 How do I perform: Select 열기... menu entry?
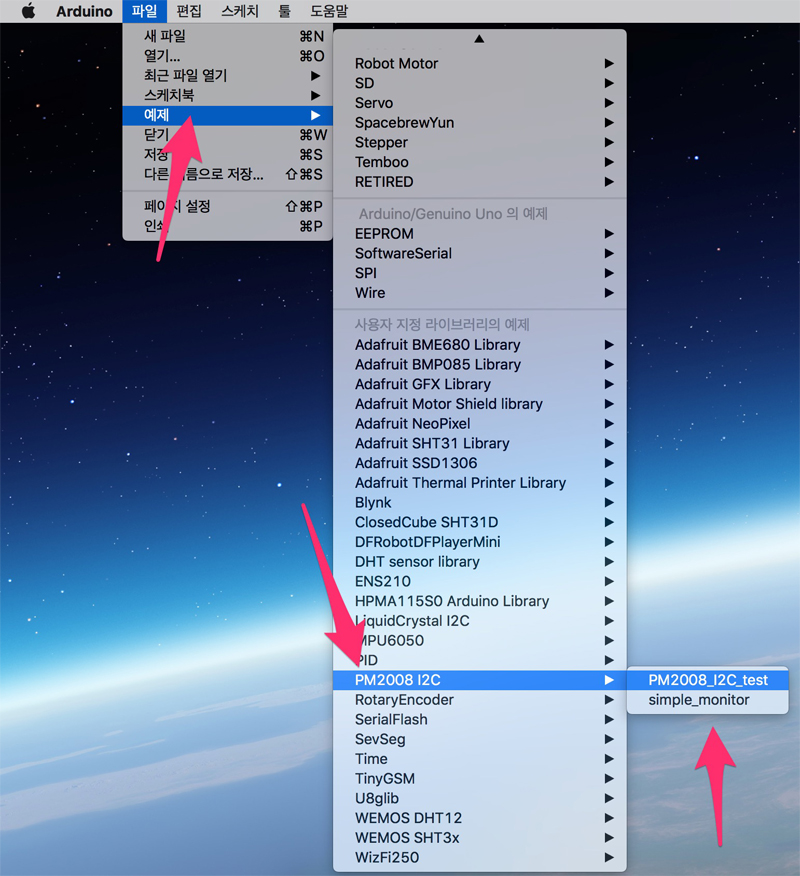[x=227, y=56]
